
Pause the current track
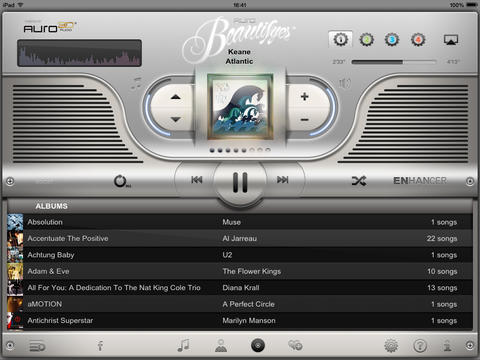pyautogui.click(x=240, y=182)
